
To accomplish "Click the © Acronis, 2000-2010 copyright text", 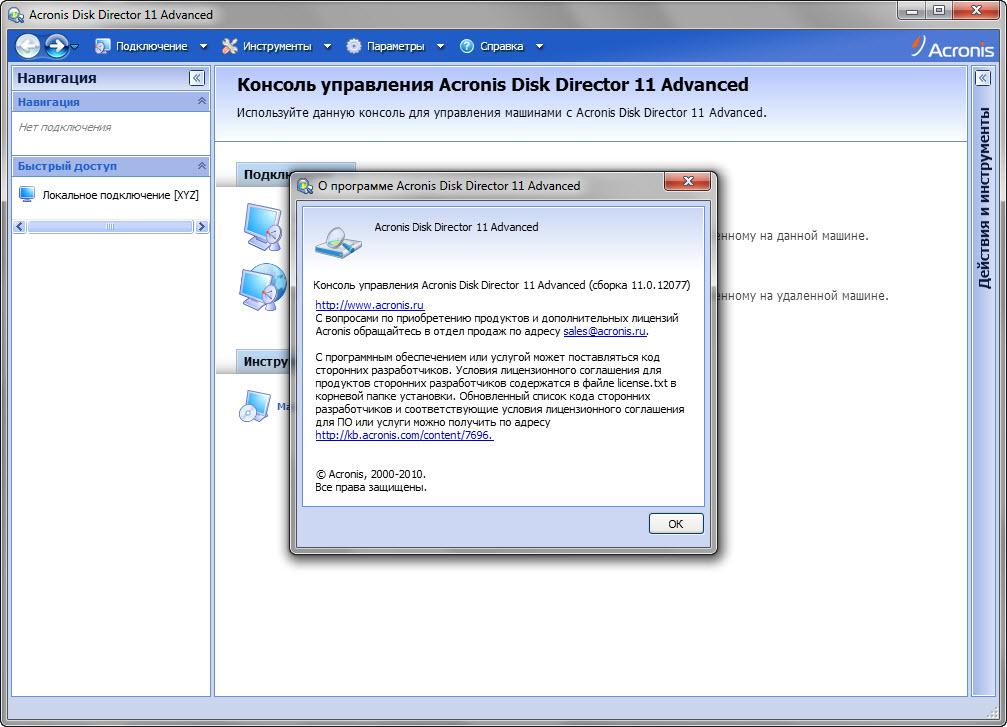I will tap(371, 474).
